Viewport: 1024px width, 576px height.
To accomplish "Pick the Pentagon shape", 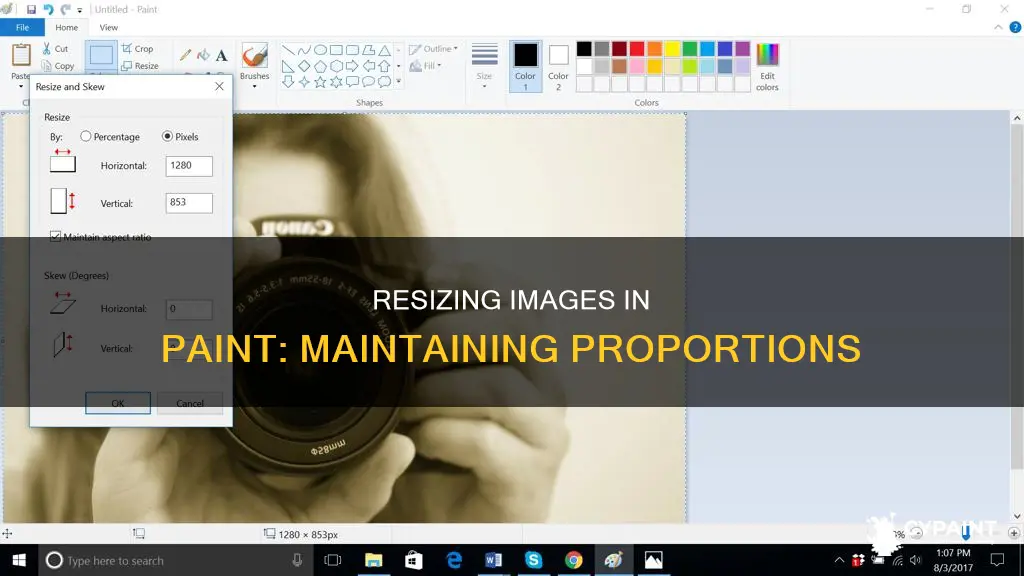I will pos(320,66).
